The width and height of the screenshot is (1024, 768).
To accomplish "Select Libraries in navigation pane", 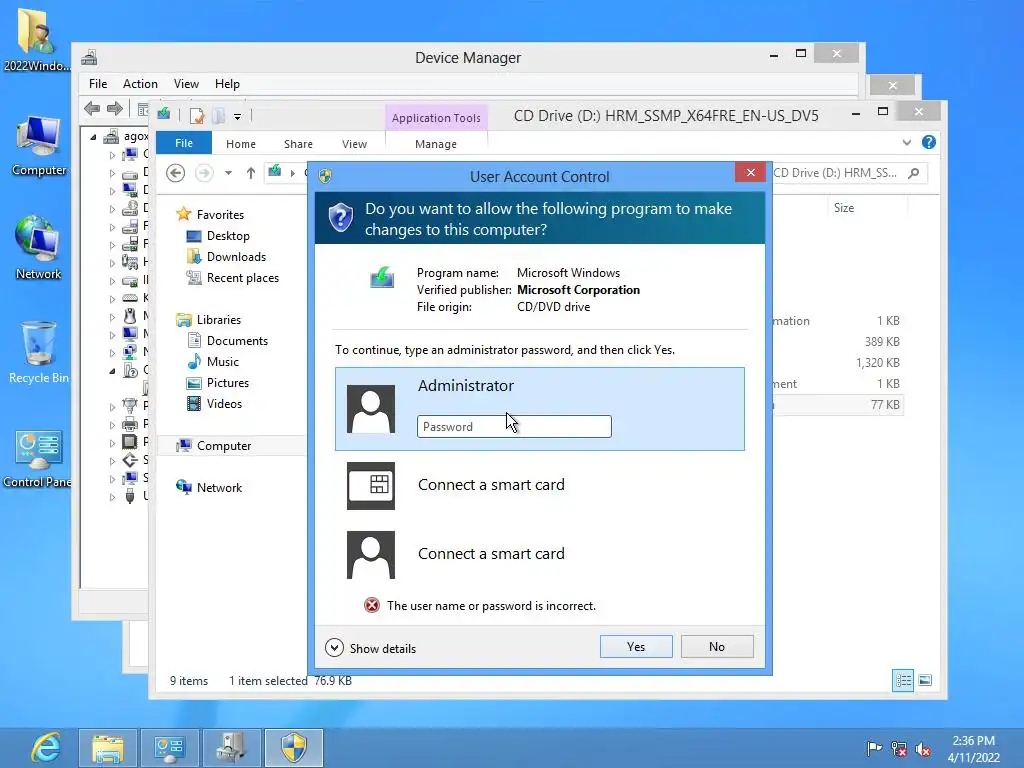I will pos(219,320).
